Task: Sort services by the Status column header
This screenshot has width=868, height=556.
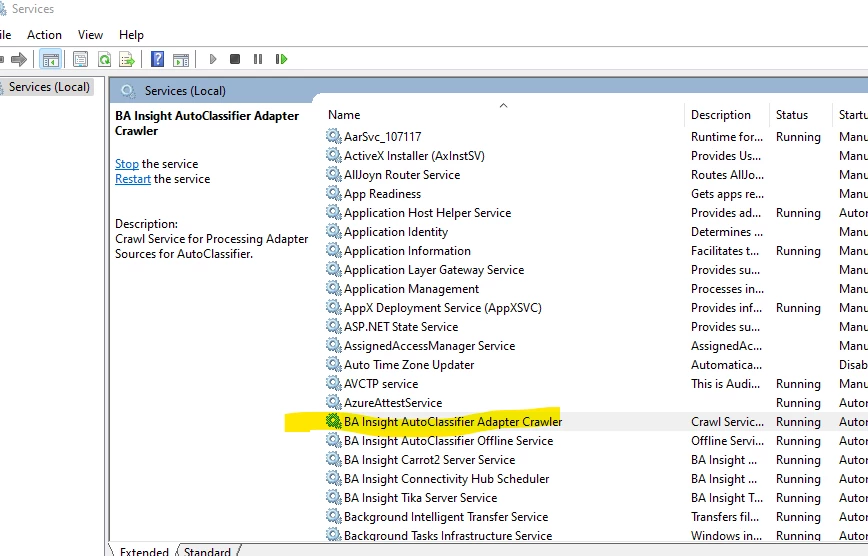Action: pyautogui.click(x=792, y=115)
